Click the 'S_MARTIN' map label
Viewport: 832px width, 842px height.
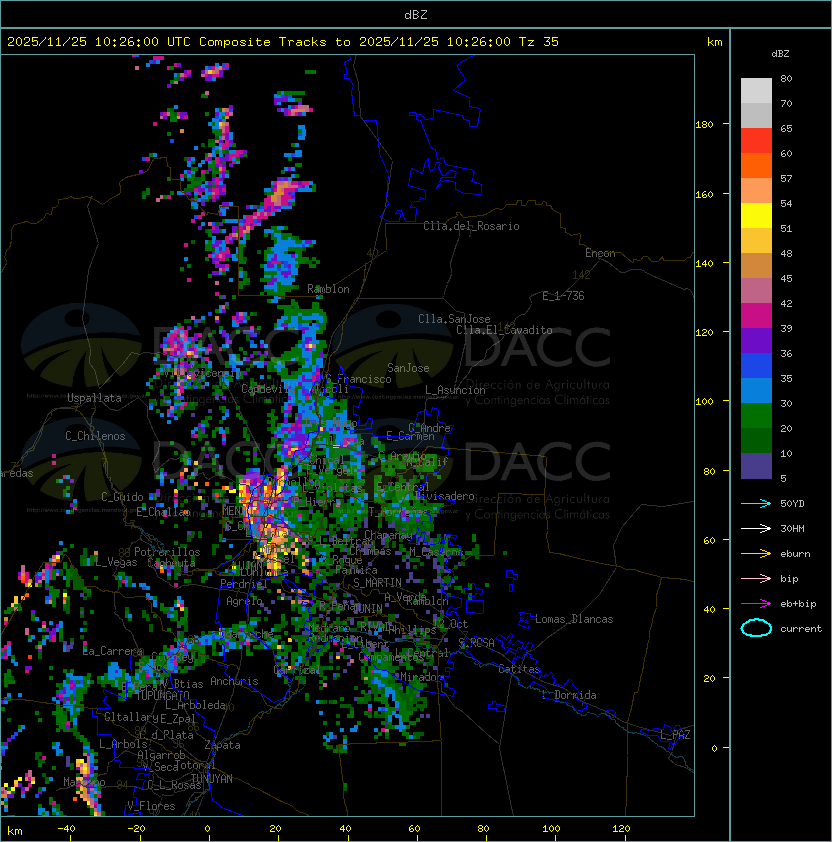click(377, 583)
